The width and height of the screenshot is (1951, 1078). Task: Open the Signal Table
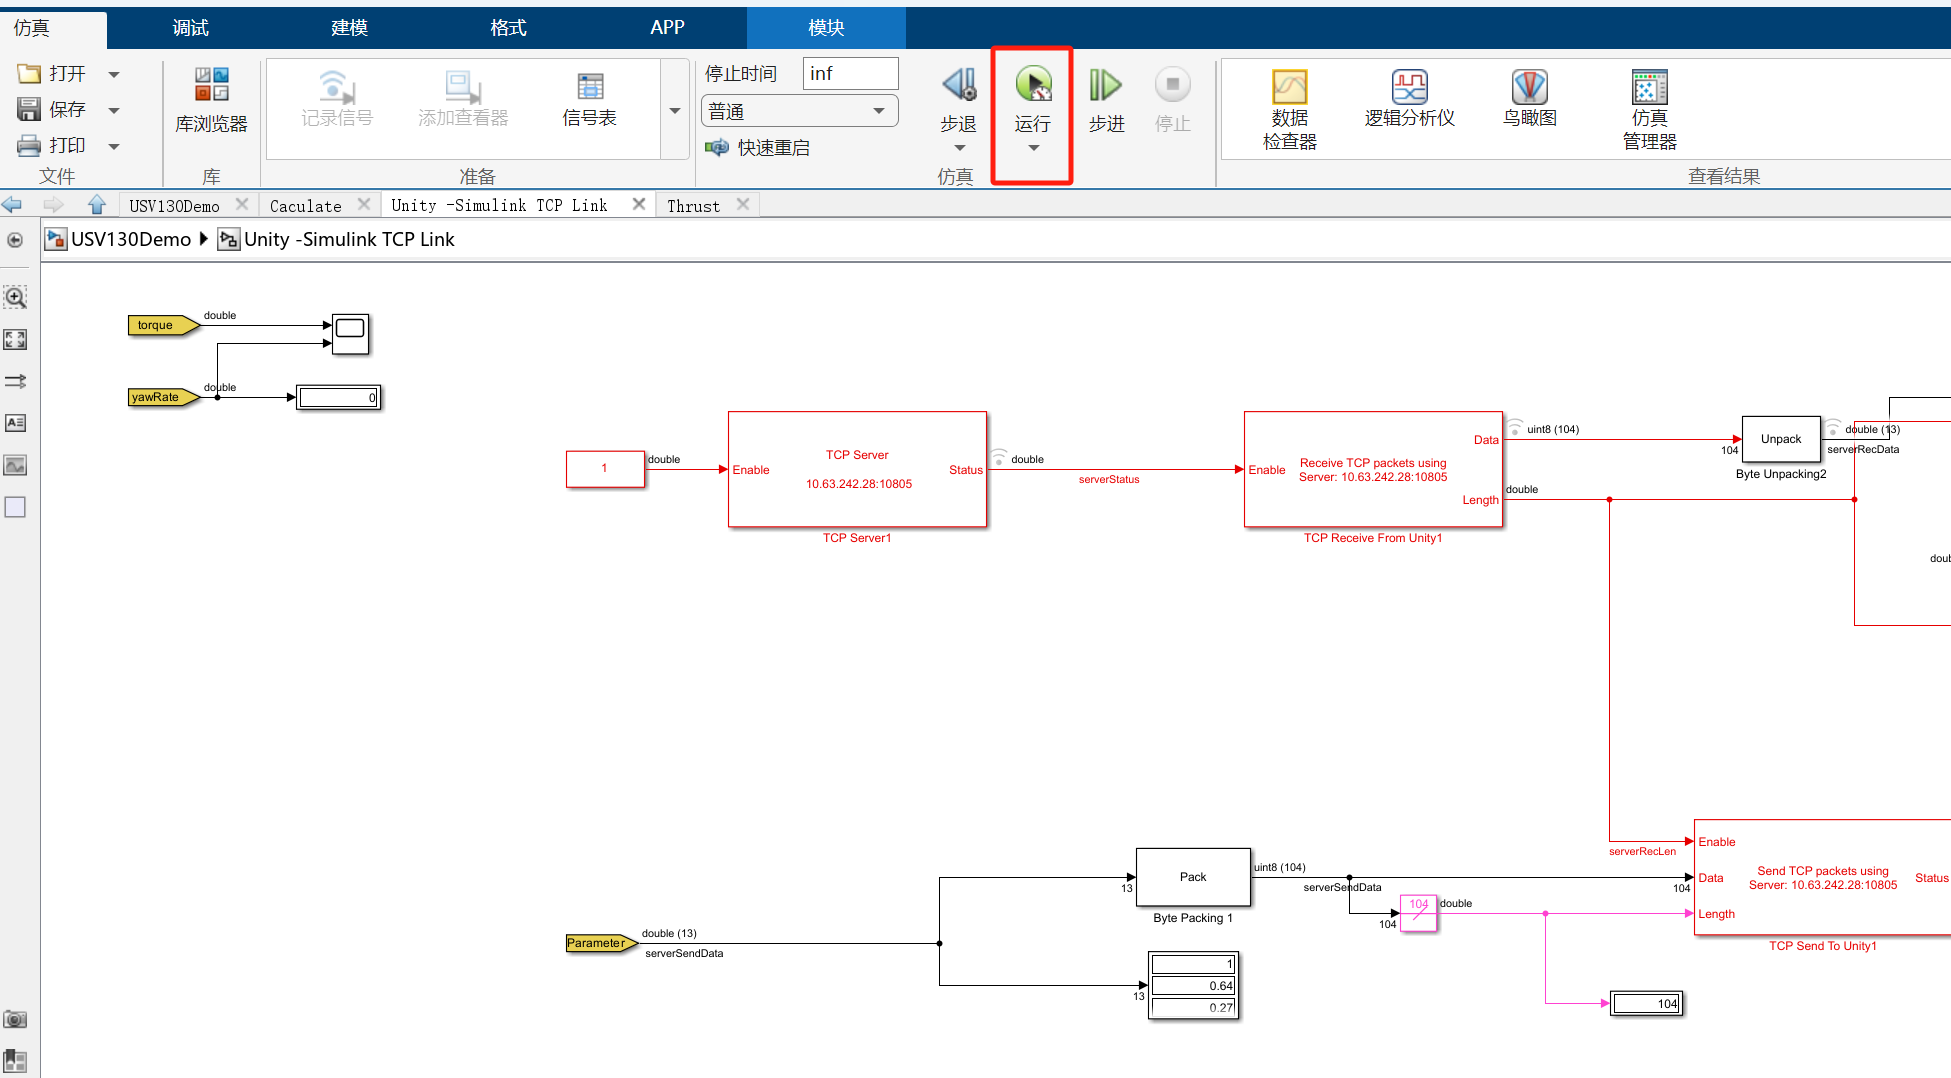coord(589,99)
